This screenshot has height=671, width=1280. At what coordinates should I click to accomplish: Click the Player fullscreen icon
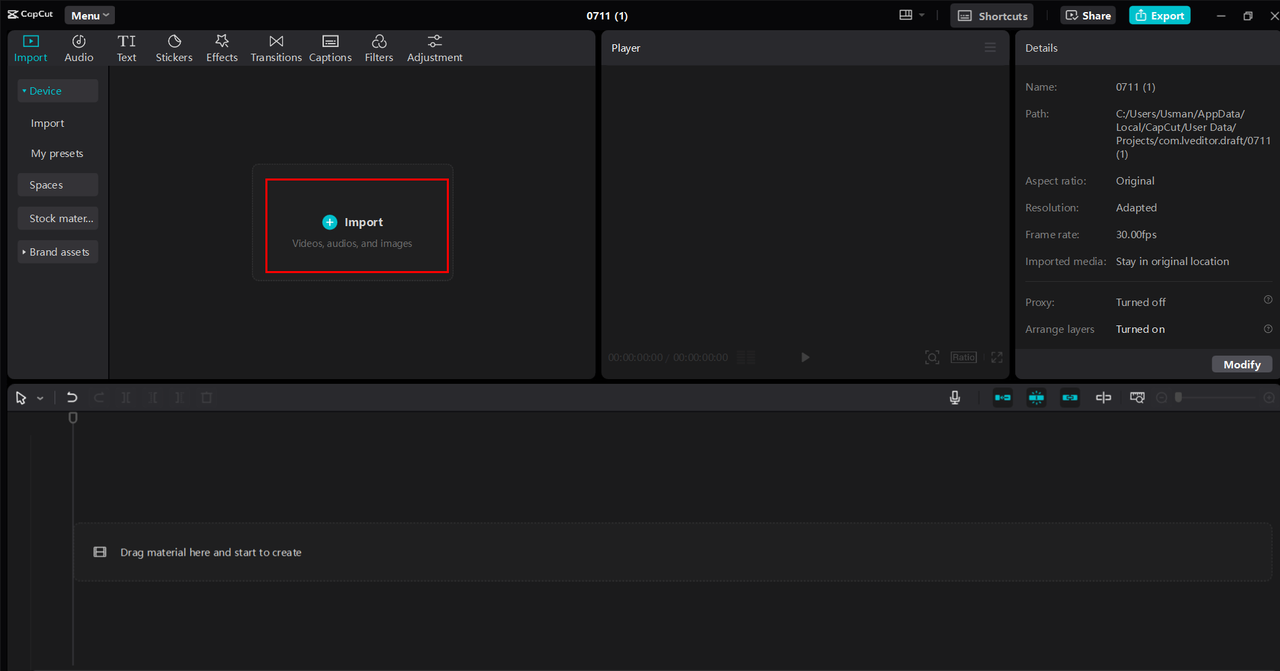[997, 357]
